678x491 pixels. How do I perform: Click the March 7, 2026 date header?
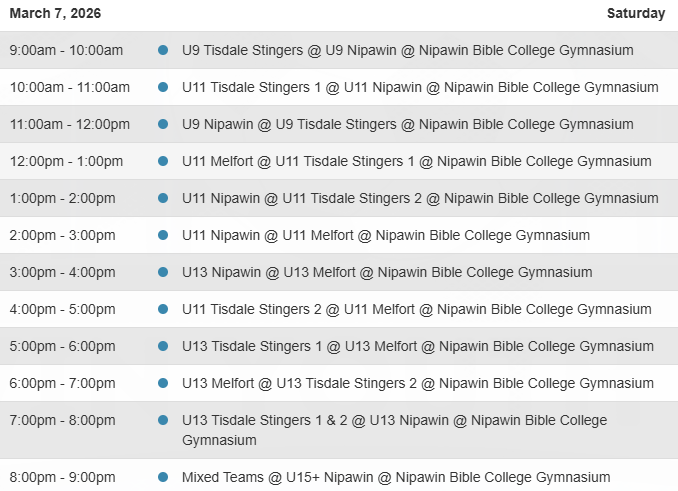[55, 14]
